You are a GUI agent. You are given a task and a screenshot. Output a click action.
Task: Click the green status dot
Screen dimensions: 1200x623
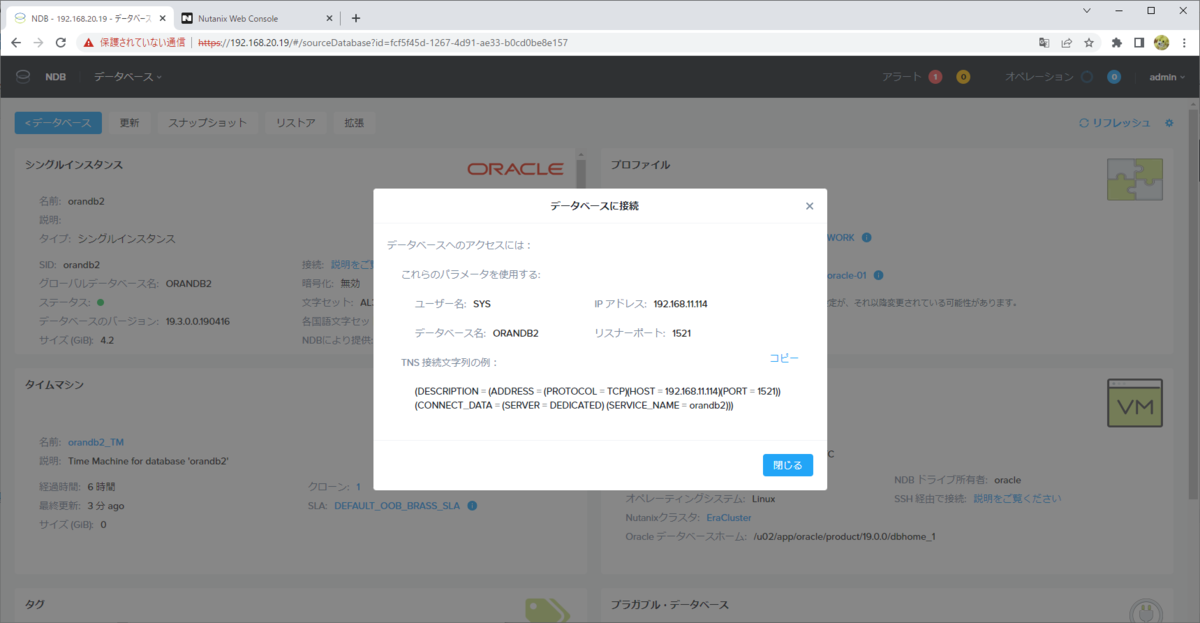(x=101, y=302)
